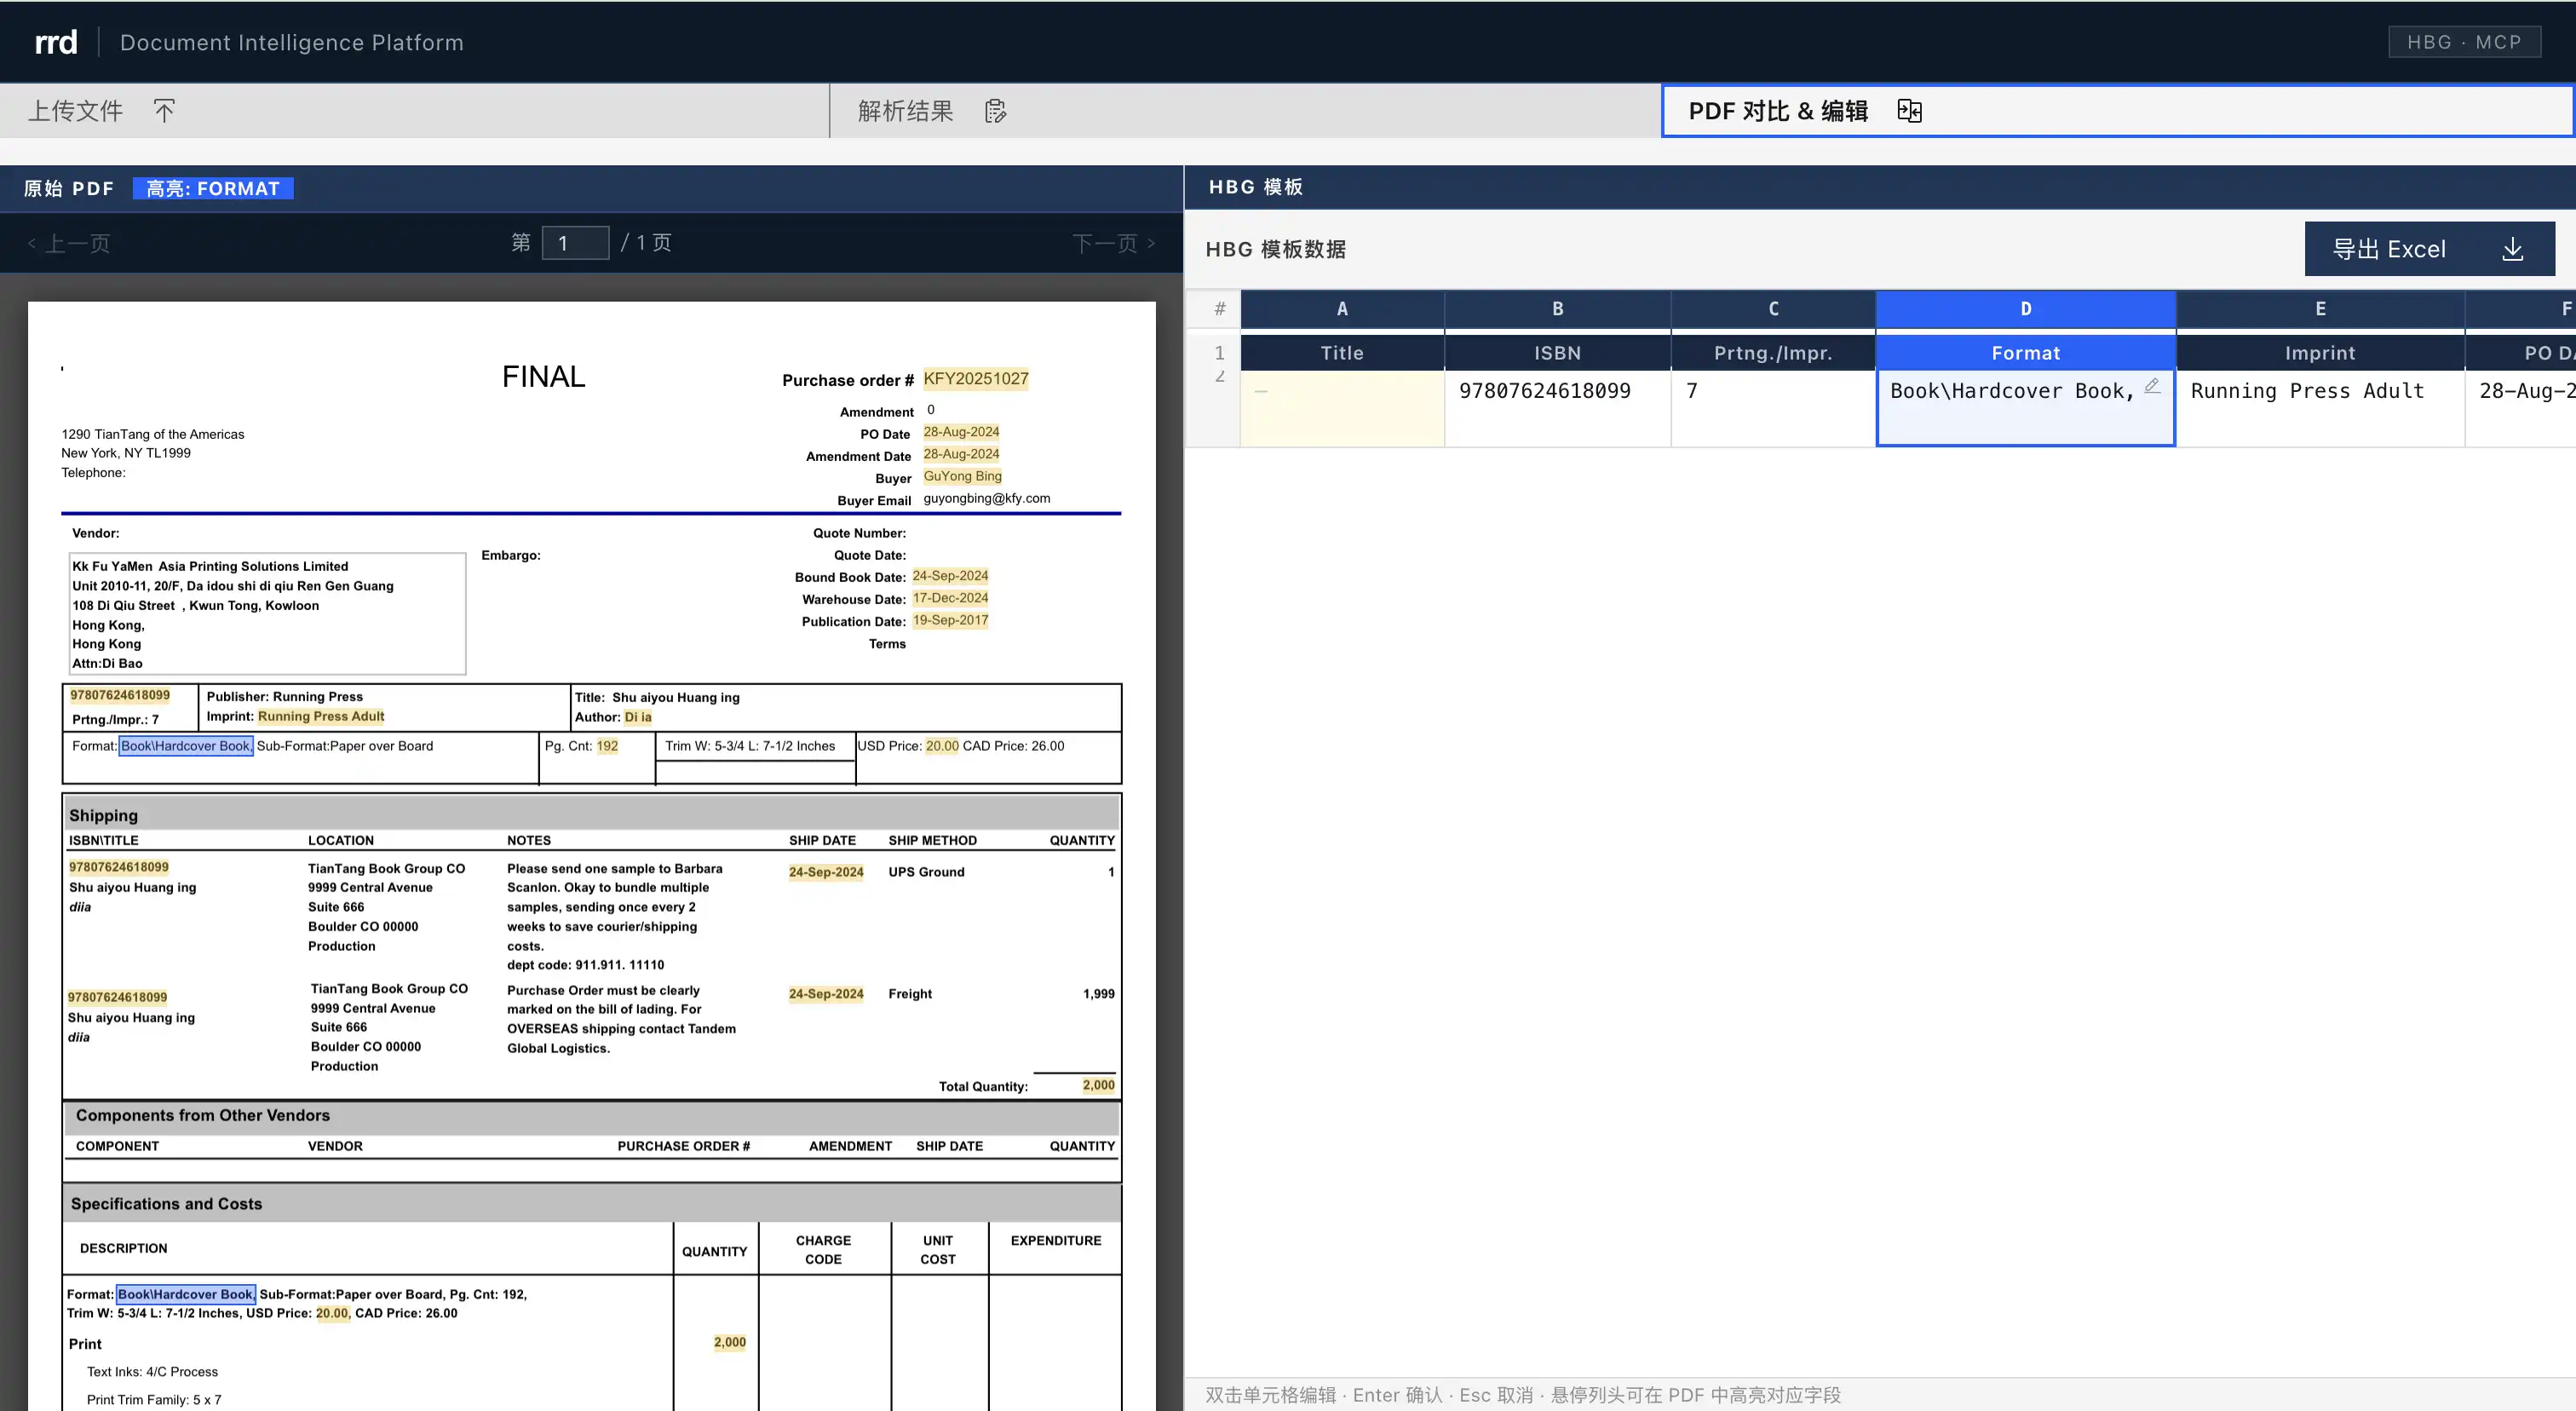Screen dimensions: 2576x1411
Task: Click the Imprint column header
Action: (x=2319, y=353)
